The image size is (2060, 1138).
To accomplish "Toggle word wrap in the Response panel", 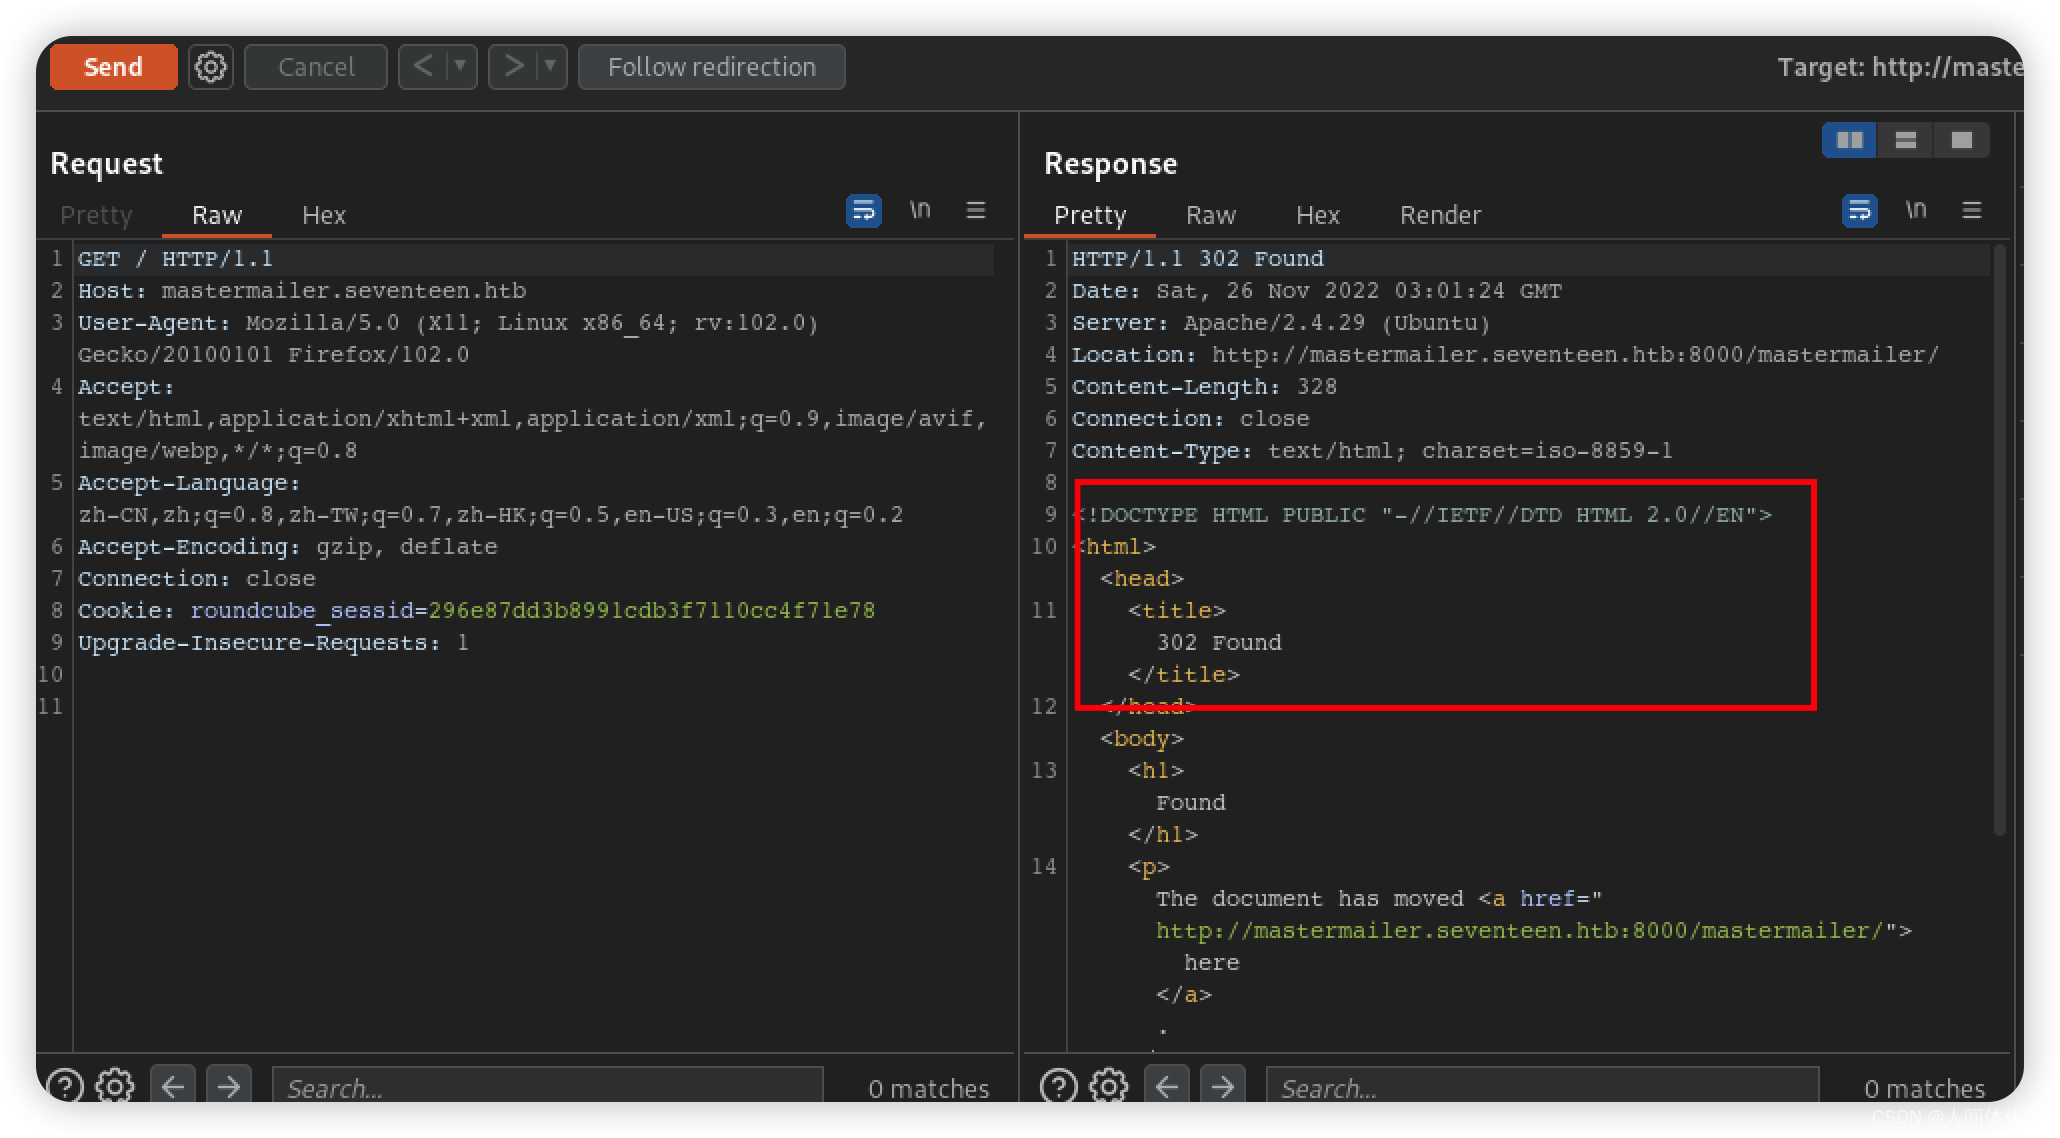I will point(1859,211).
